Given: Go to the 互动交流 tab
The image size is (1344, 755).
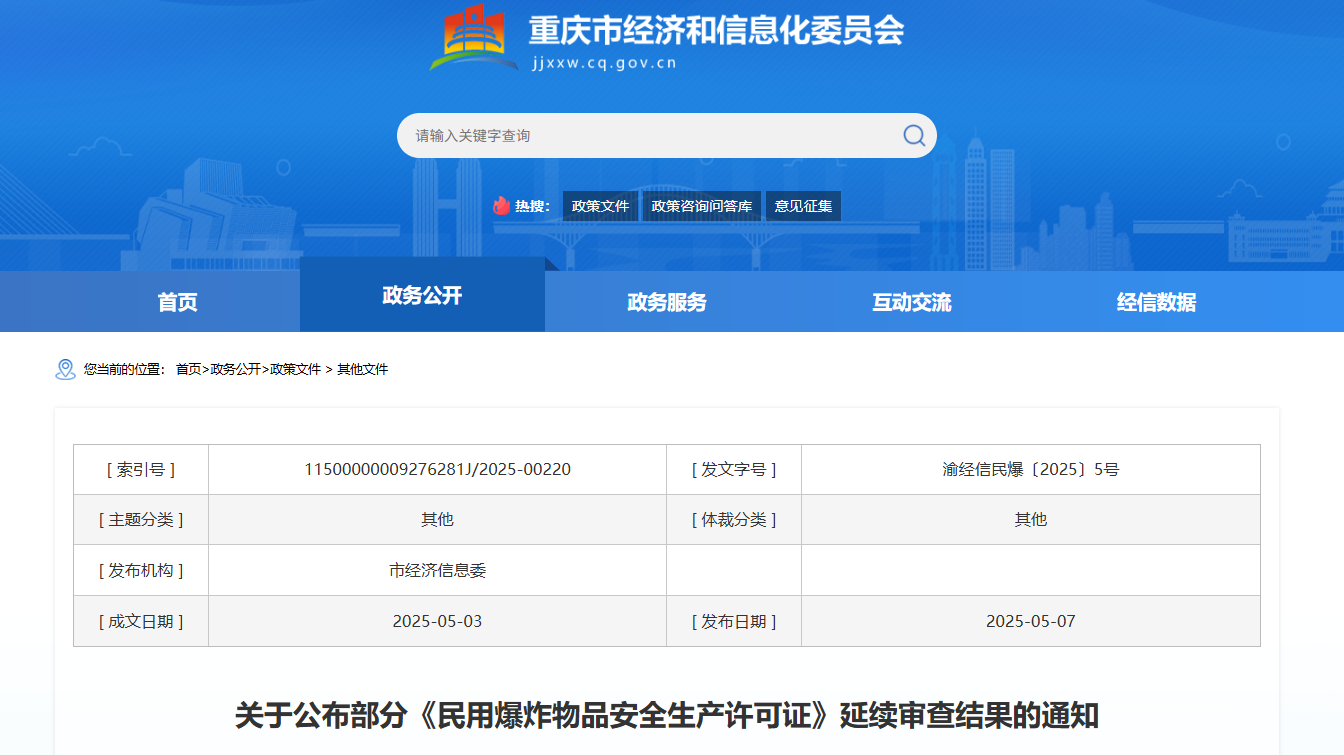Looking at the screenshot, I should (x=911, y=302).
